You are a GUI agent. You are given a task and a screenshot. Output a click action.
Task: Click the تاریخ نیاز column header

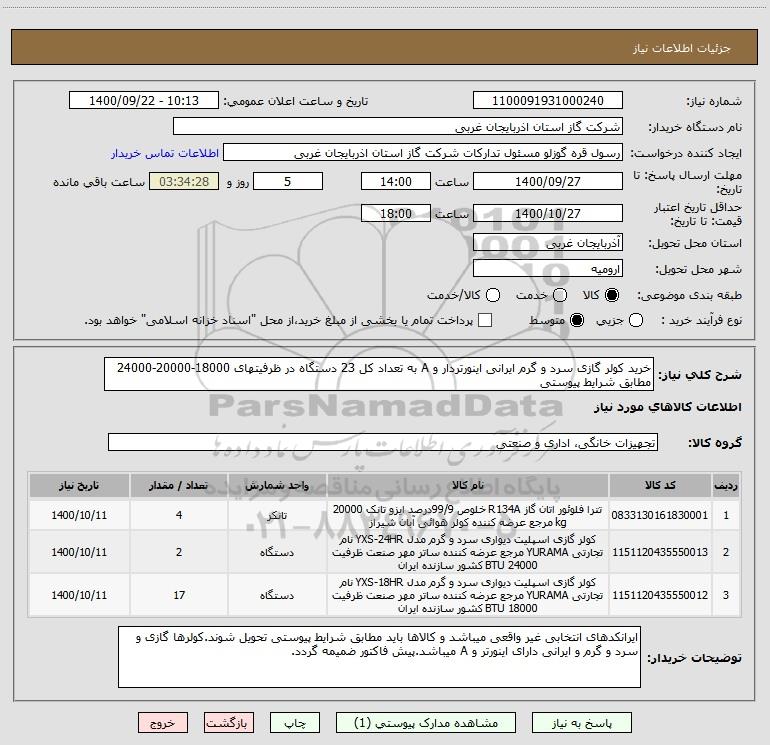(79, 486)
